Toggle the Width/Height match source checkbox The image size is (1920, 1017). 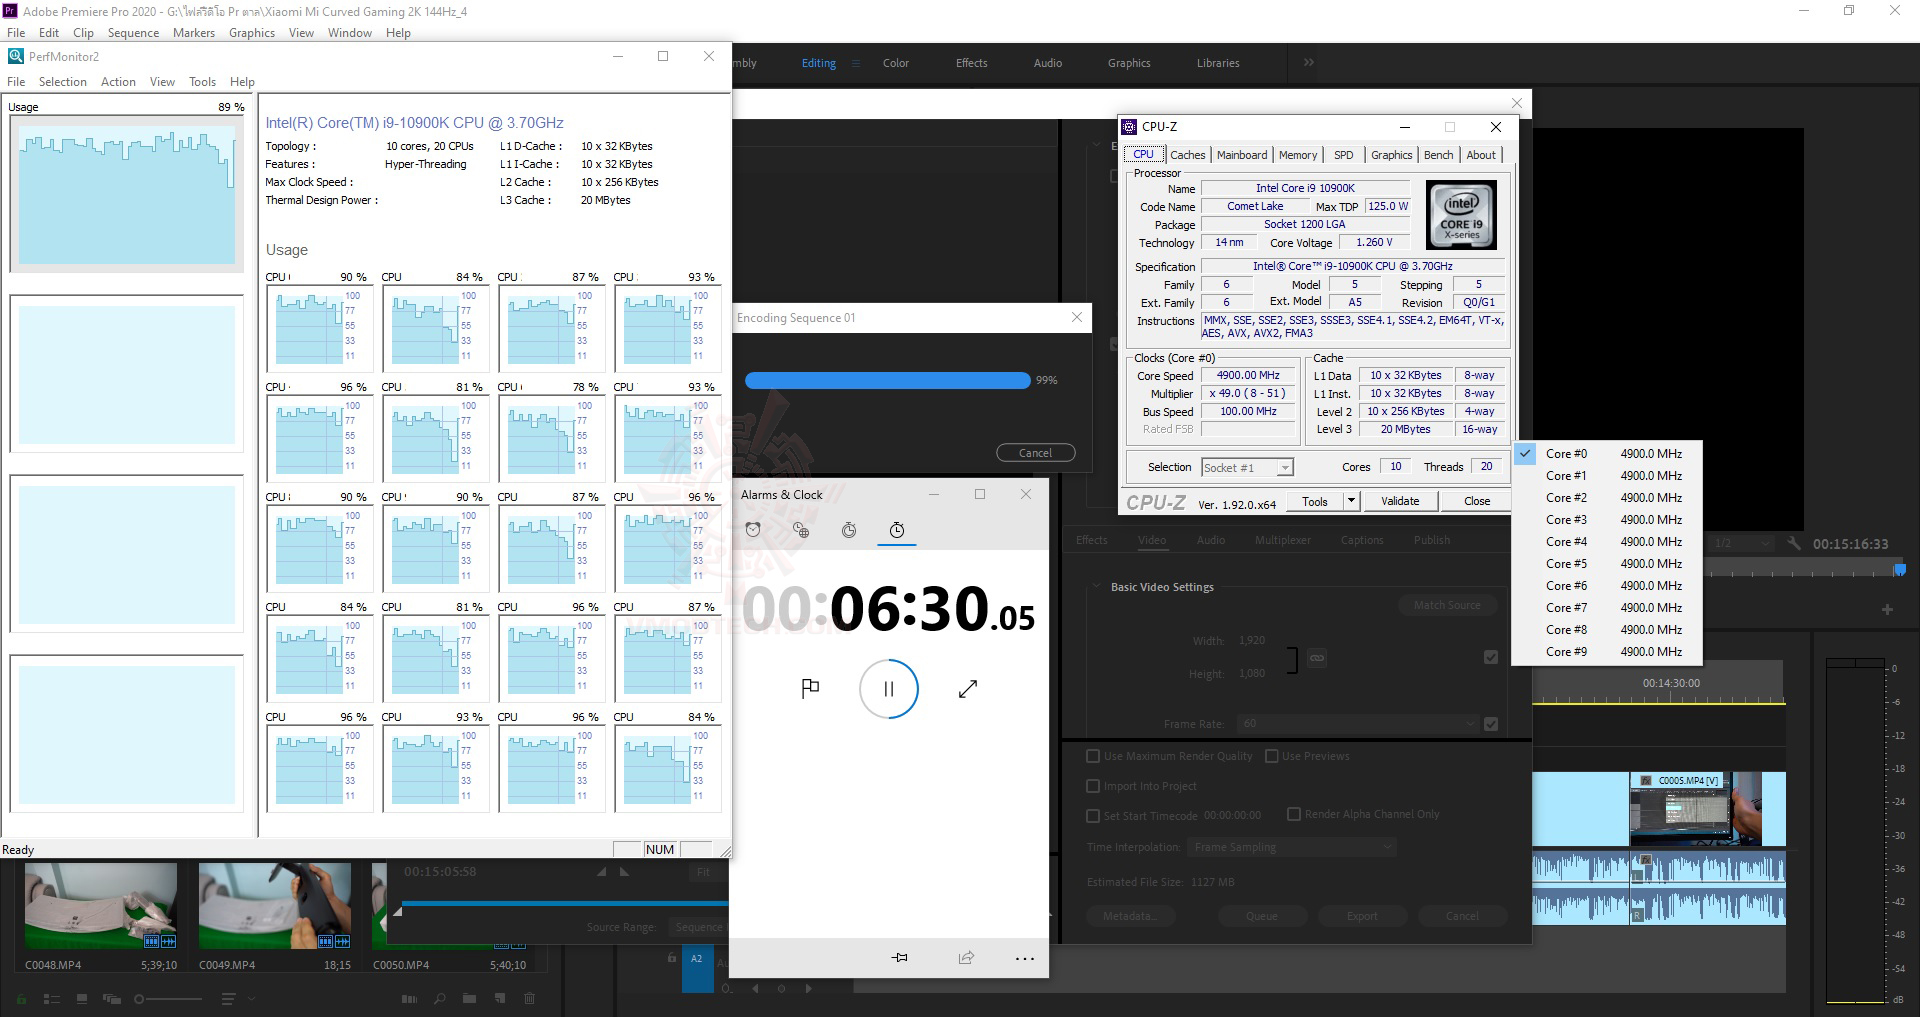click(1491, 657)
